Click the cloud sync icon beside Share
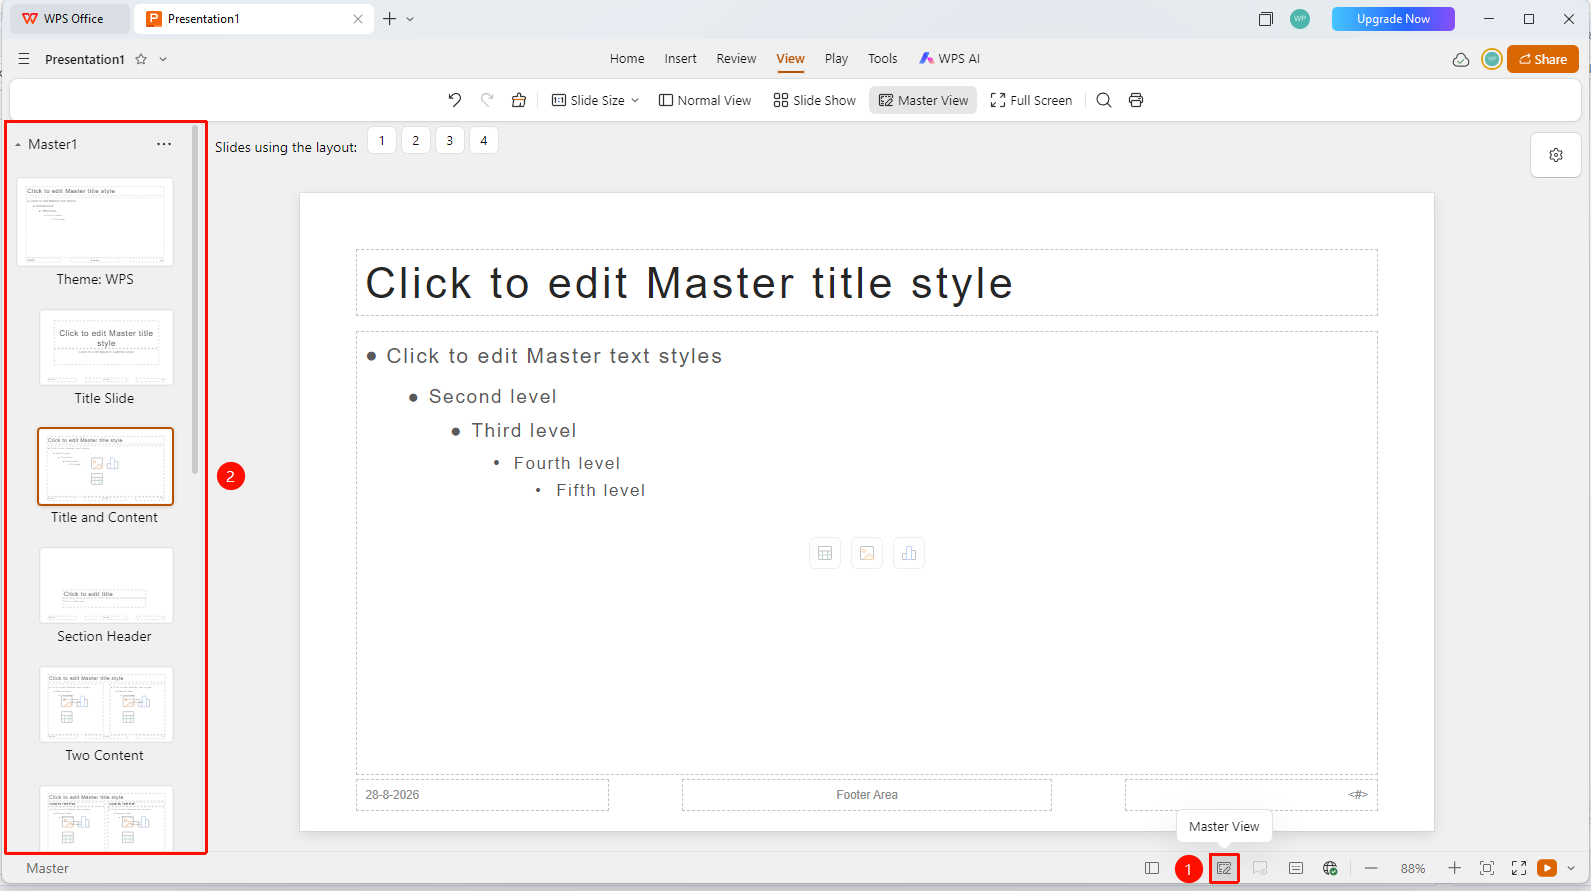This screenshot has width=1591, height=891. tap(1461, 59)
